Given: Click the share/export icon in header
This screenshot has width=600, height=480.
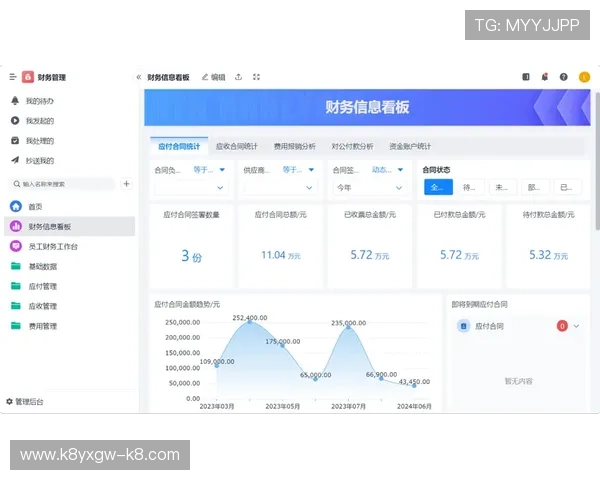Looking at the screenshot, I should click(x=238, y=77).
